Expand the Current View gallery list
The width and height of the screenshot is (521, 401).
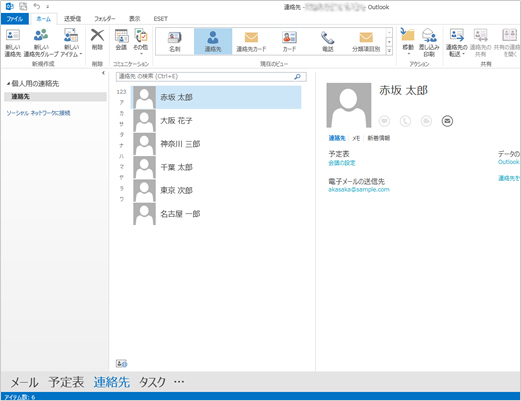tap(389, 51)
